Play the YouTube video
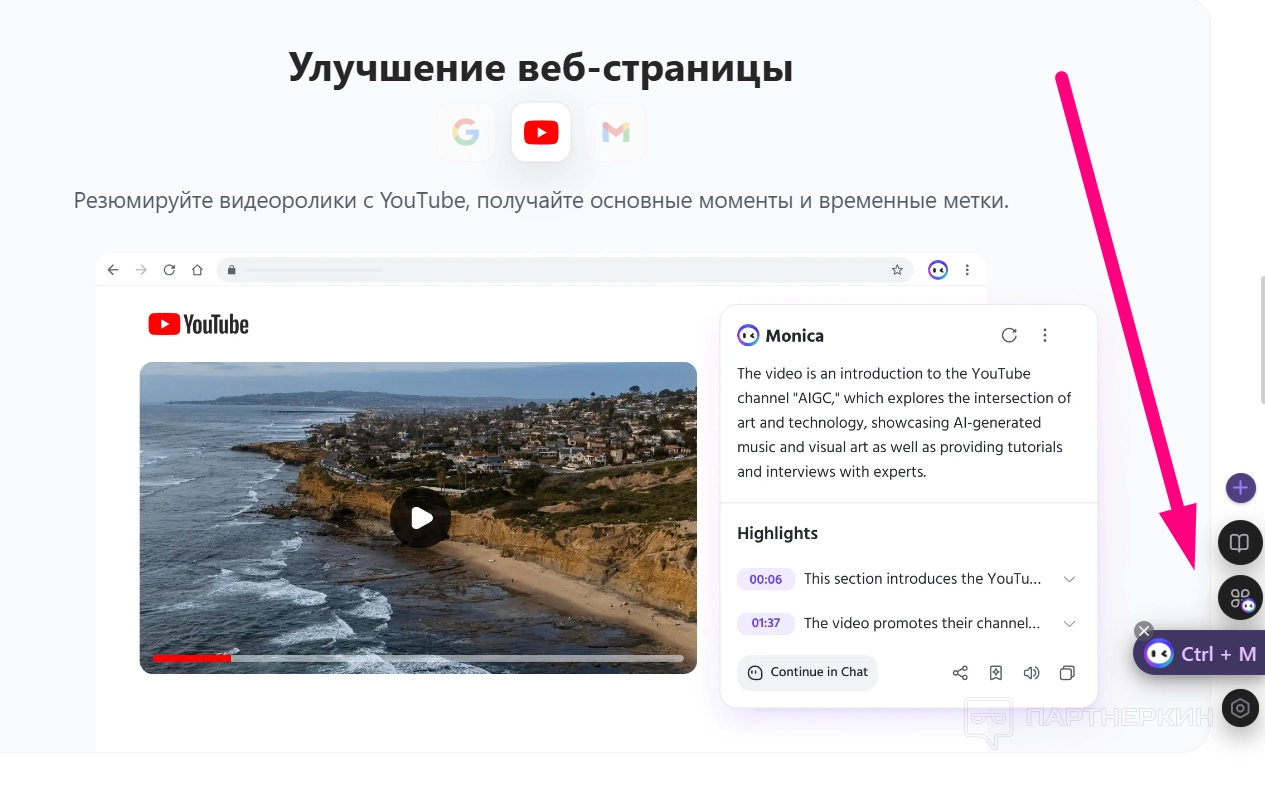This screenshot has width=1265, height=802. pos(420,518)
